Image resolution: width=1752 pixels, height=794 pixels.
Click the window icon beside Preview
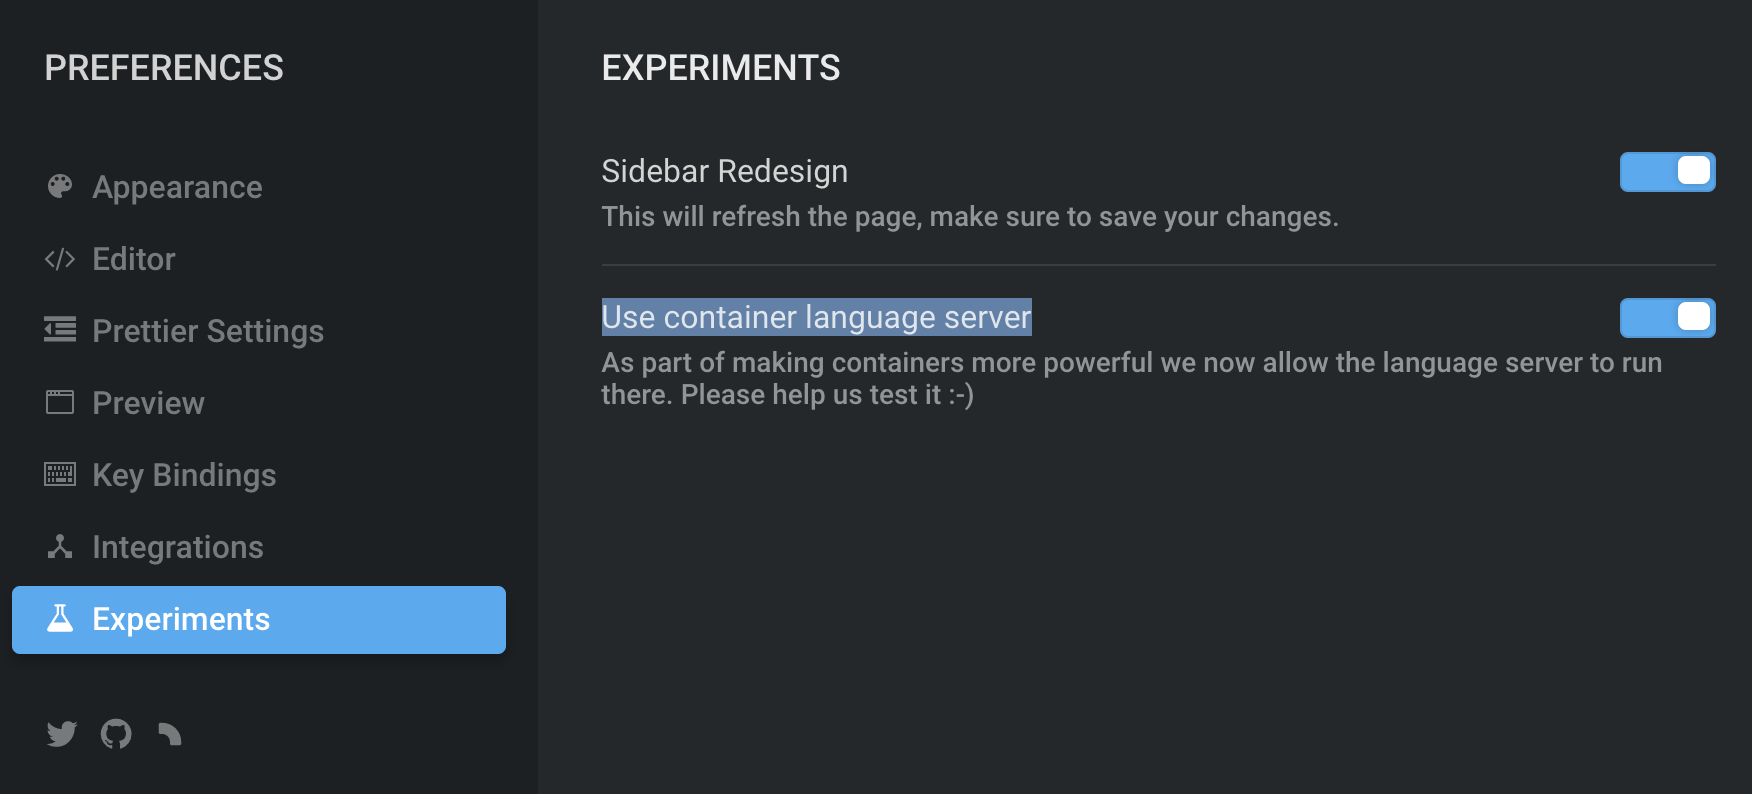pyautogui.click(x=60, y=402)
